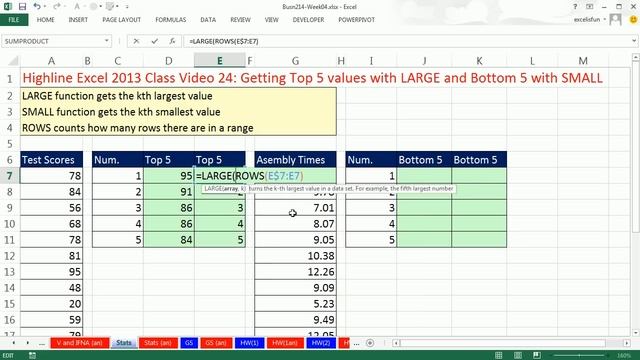Screen dimensions: 640x360
Task: Open the GS (an) sheet tab
Action: (216, 343)
